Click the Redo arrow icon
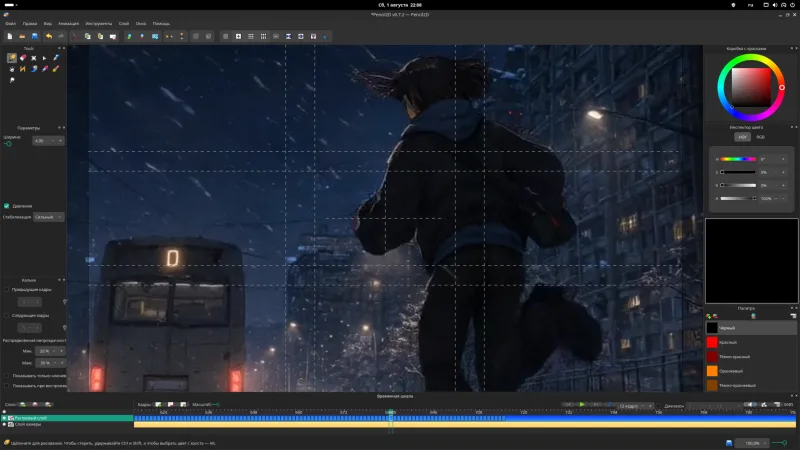Viewport: 800px width, 450px height. pyautogui.click(x=61, y=36)
